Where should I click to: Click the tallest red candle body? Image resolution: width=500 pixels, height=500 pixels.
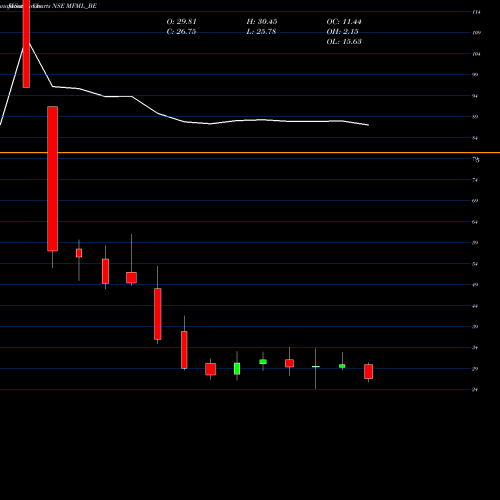53,179
